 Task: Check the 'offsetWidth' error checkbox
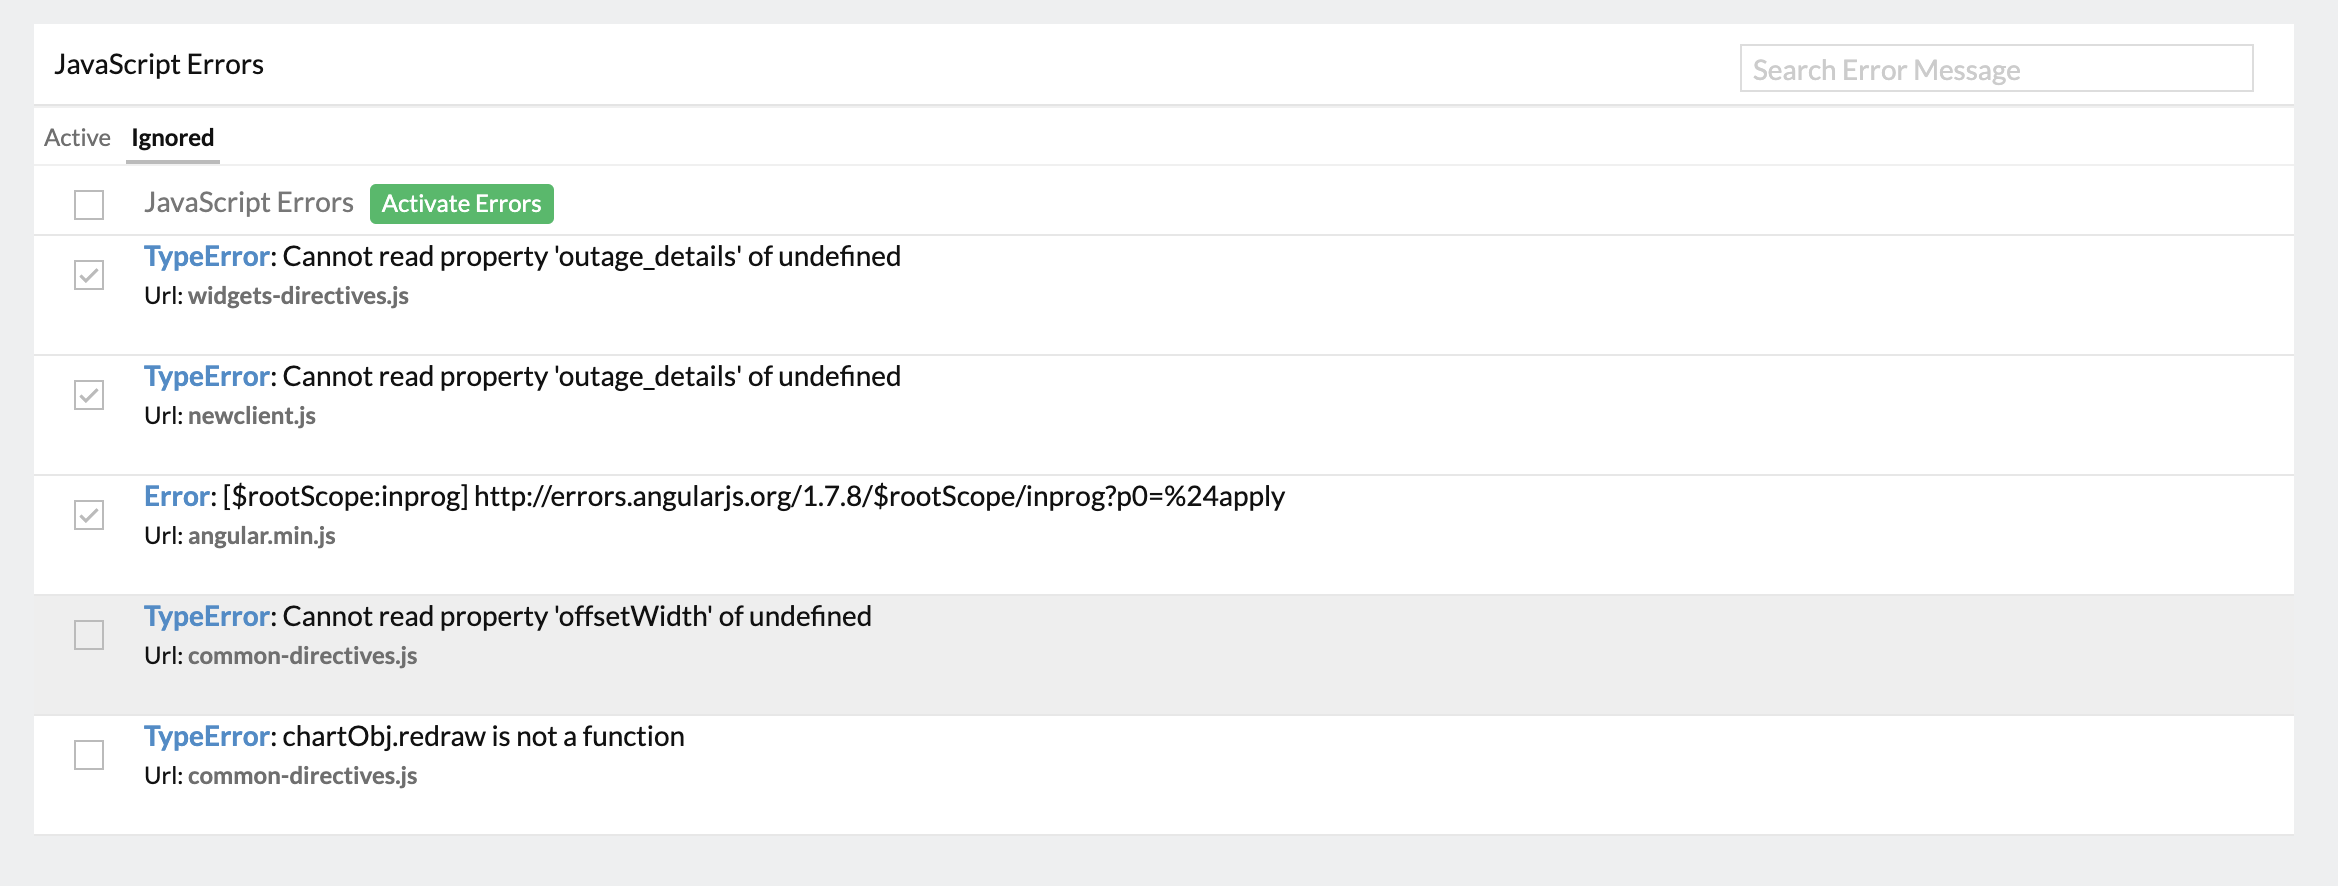pos(89,635)
